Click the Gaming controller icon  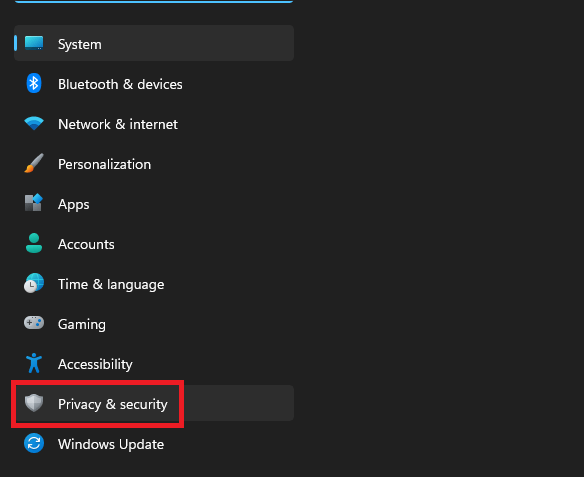point(34,323)
